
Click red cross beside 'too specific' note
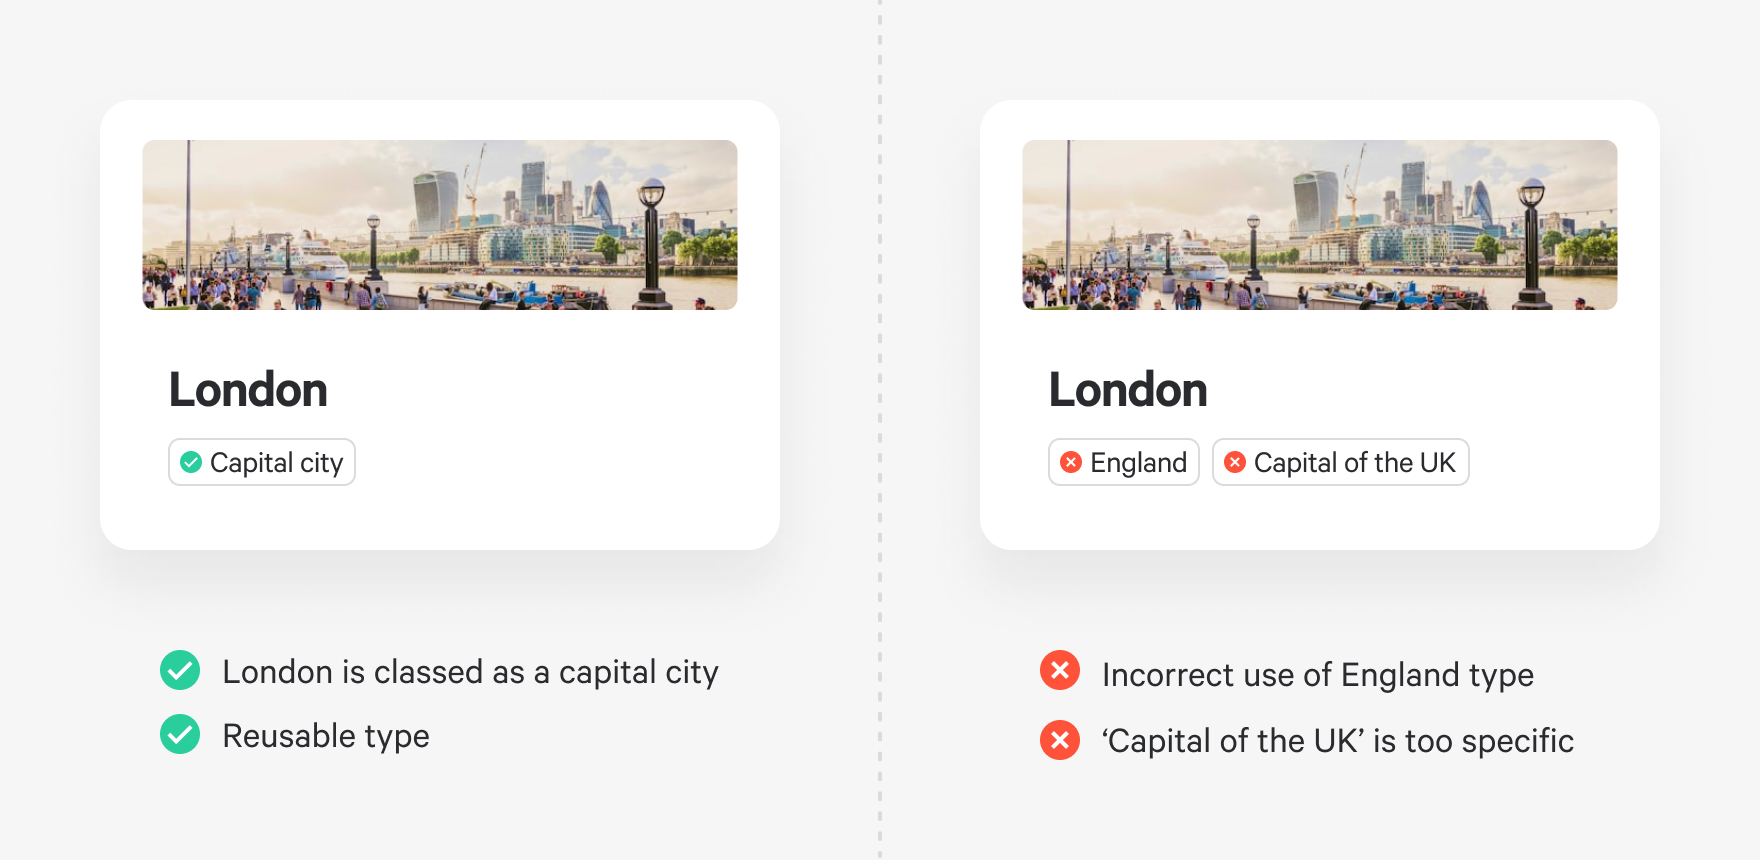pyautogui.click(x=1060, y=740)
